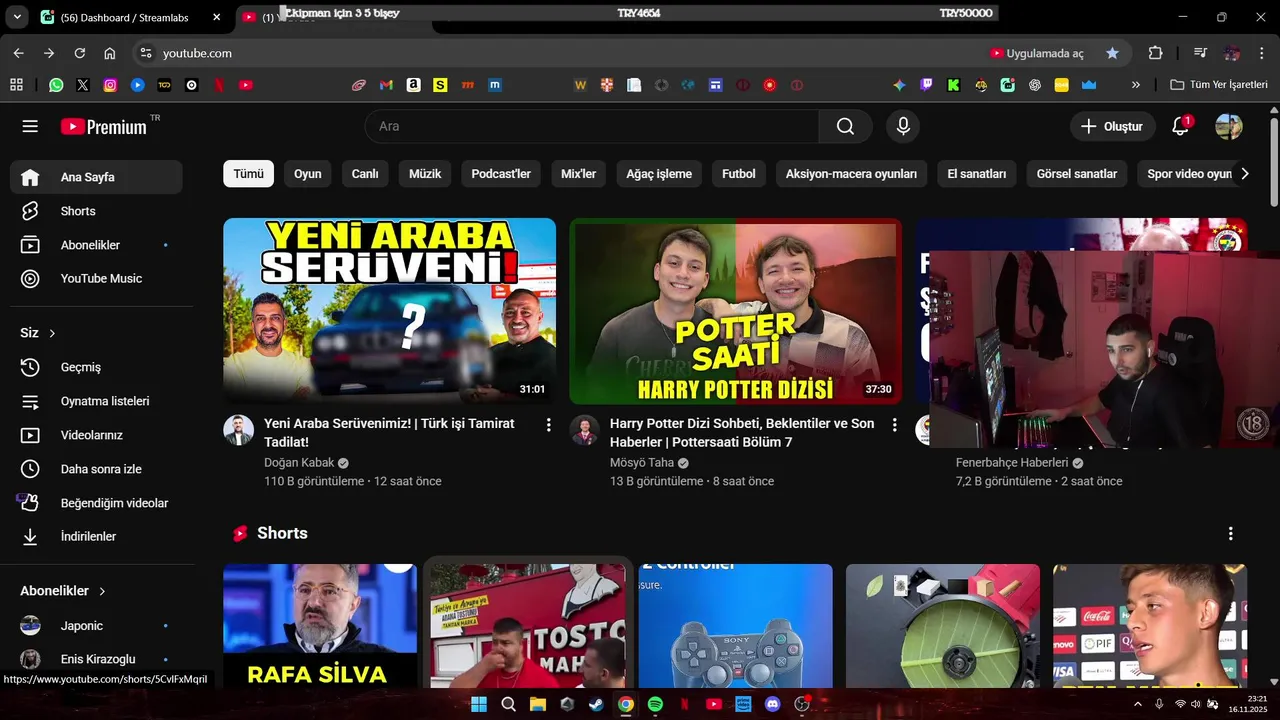Open the Mösyö Taha channel link
Viewport: 1280px width, 720px height.
(x=642, y=463)
